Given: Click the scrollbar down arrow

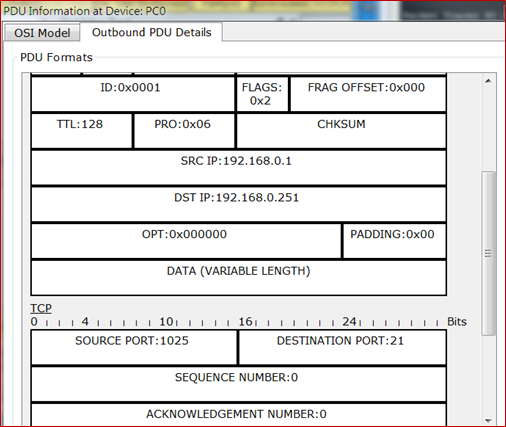Looking at the screenshot, I should (x=488, y=421).
